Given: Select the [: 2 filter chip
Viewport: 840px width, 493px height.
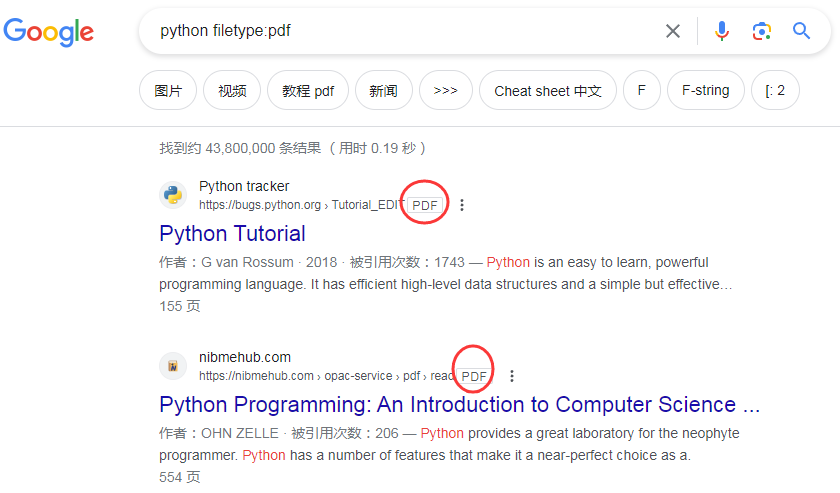Looking at the screenshot, I should point(775,91).
